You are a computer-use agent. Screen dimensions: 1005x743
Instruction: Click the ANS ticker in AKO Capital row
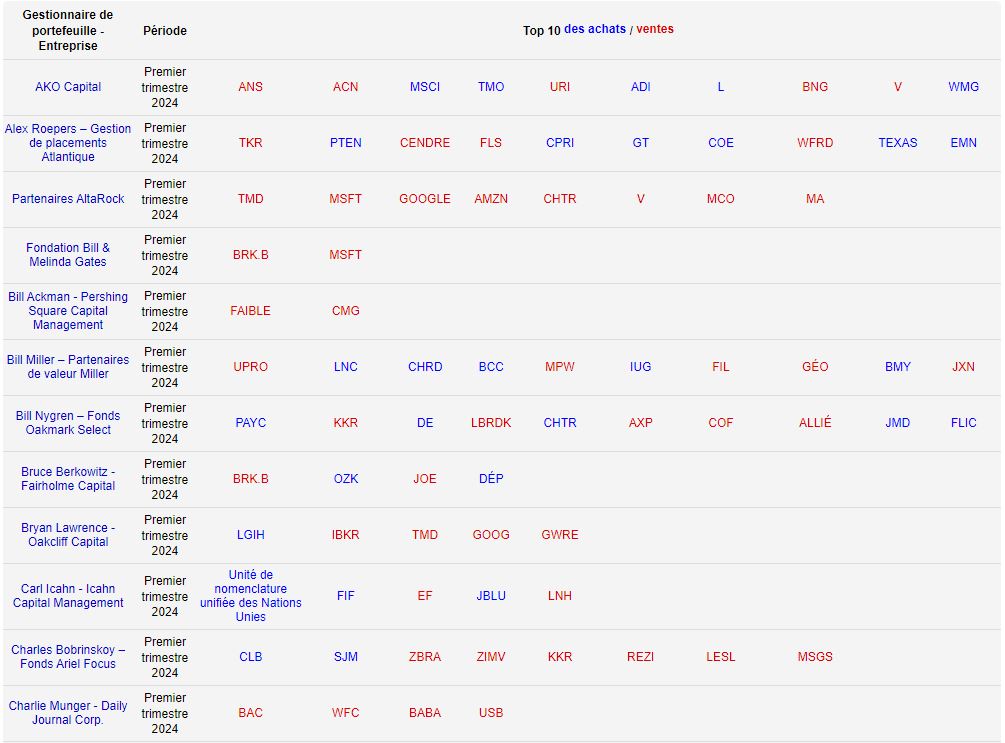click(x=250, y=87)
